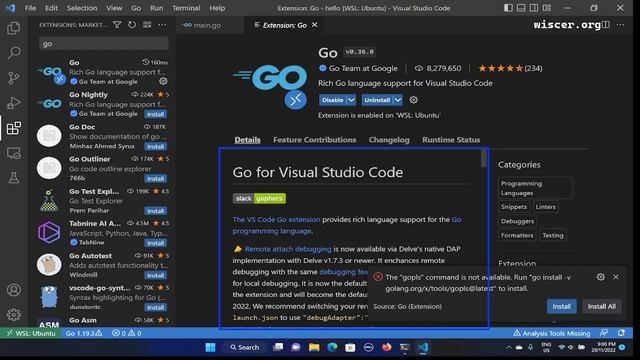Click Install All in notification
The width and height of the screenshot is (640, 360).
[x=601, y=307]
